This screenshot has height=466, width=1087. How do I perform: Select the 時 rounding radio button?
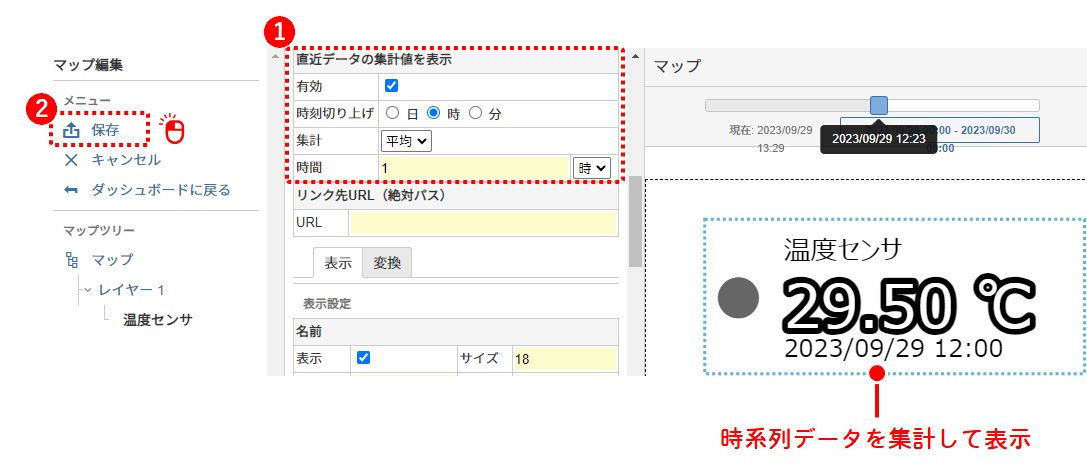pyautogui.click(x=433, y=113)
